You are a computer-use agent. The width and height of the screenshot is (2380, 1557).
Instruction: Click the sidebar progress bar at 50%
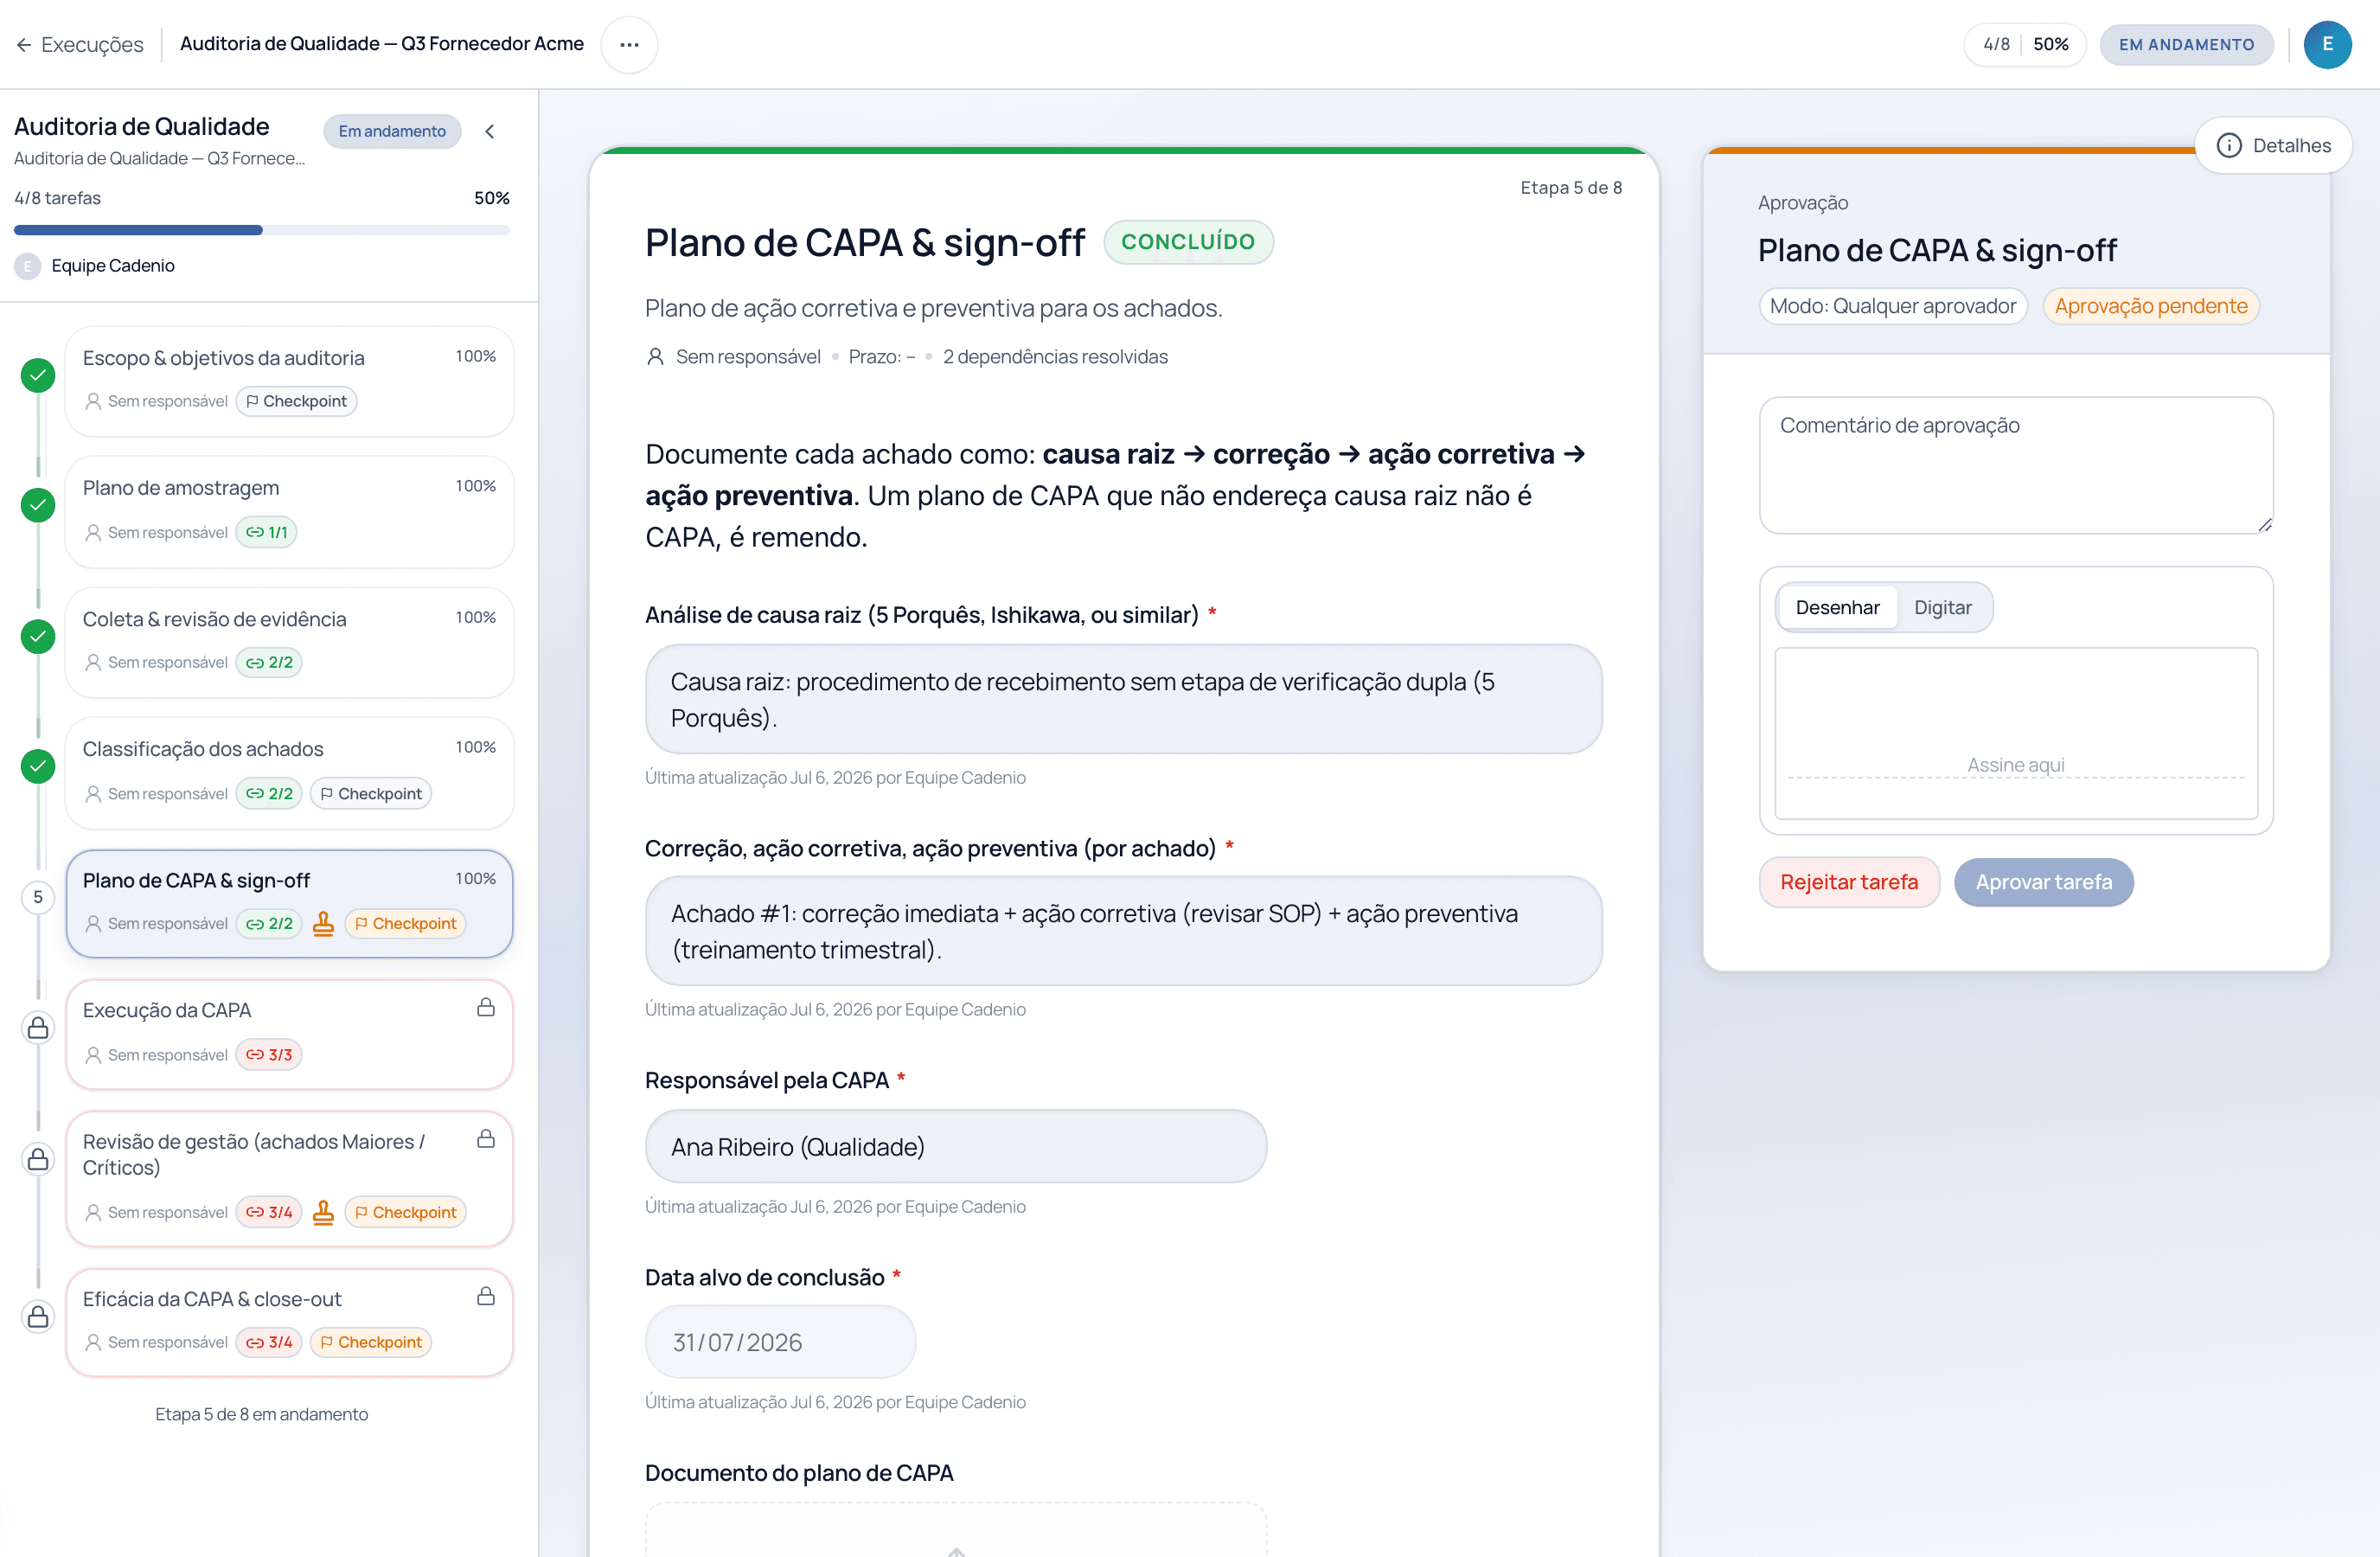(x=262, y=230)
